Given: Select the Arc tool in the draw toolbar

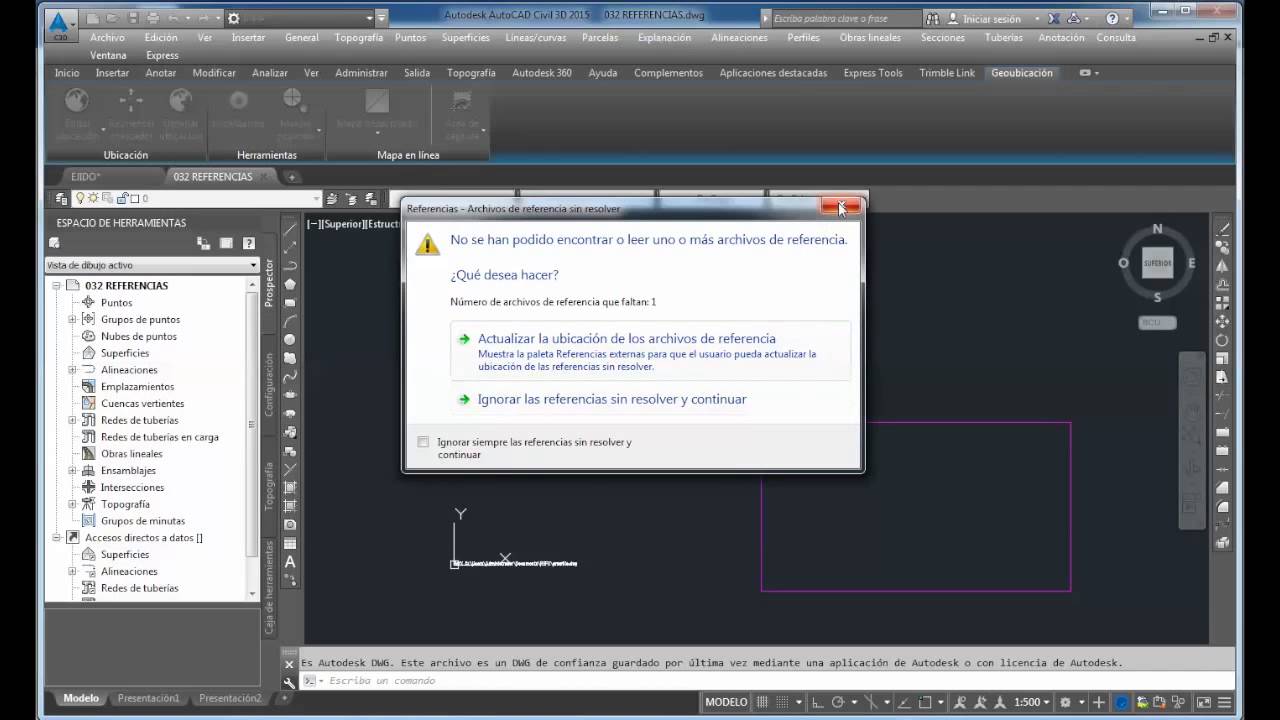Looking at the screenshot, I should pos(290,321).
